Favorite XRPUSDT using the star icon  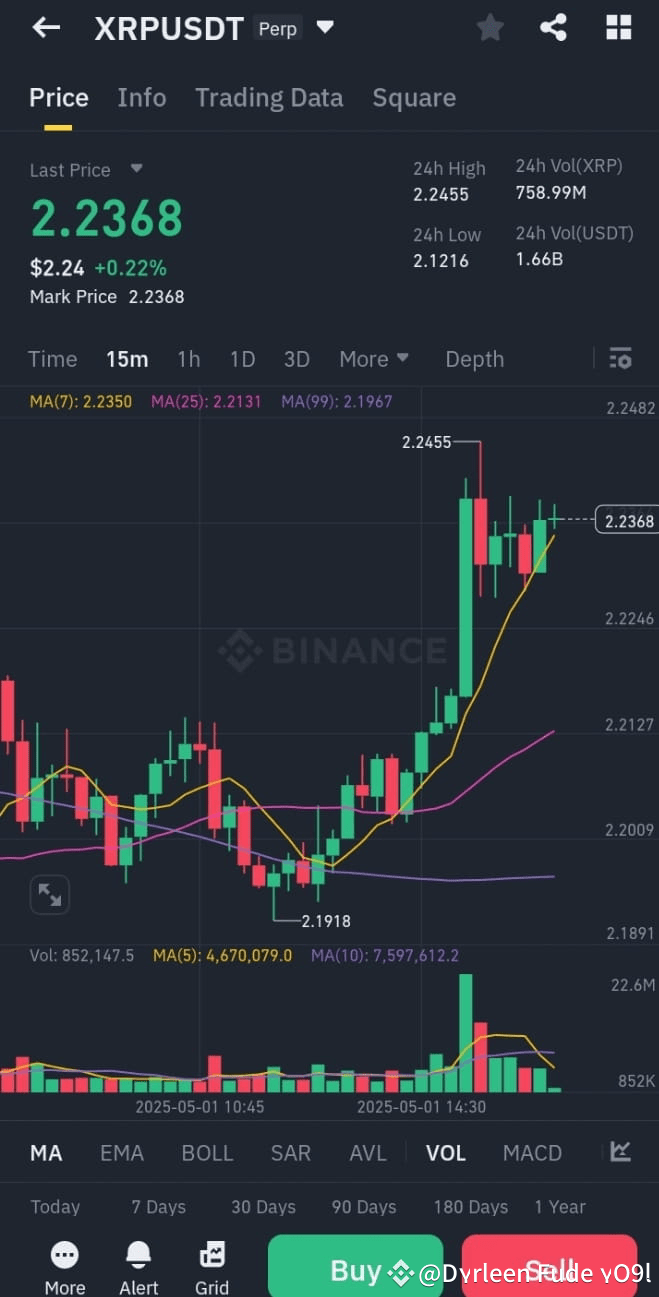pos(490,27)
